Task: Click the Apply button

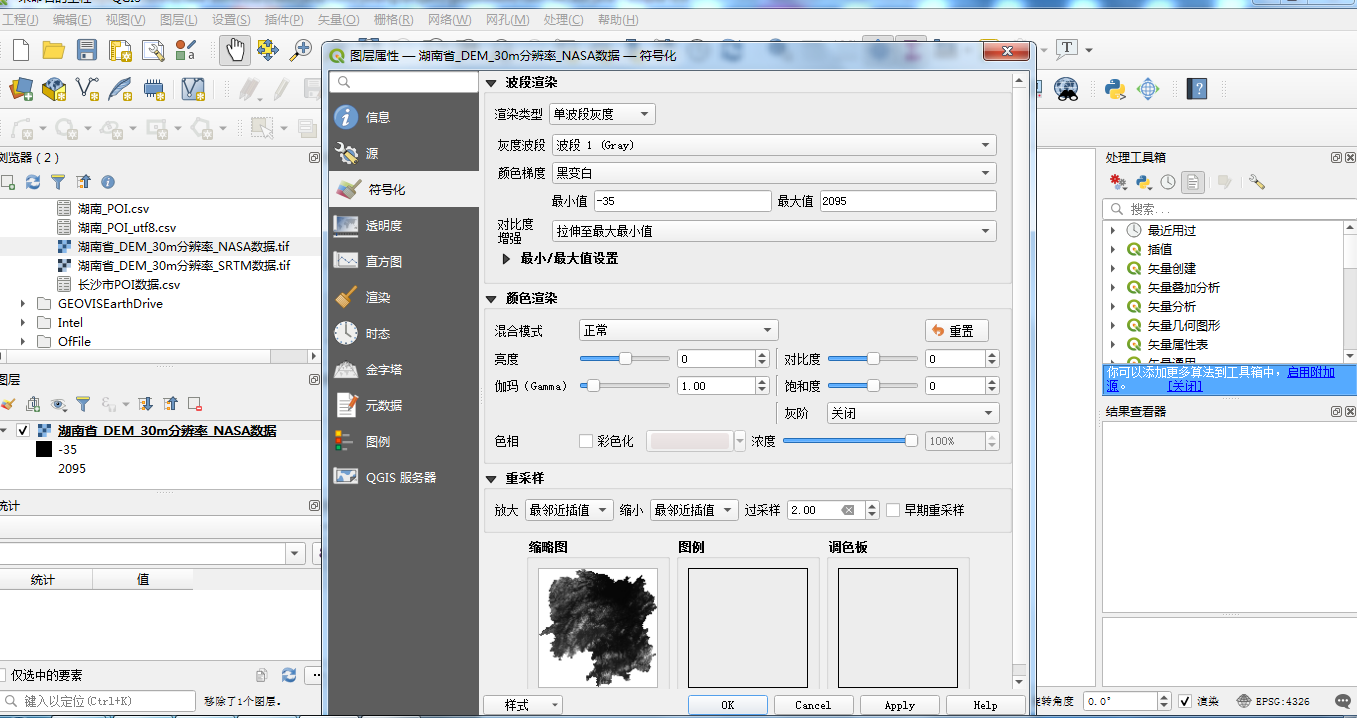Action: pyautogui.click(x=899, y=705)
